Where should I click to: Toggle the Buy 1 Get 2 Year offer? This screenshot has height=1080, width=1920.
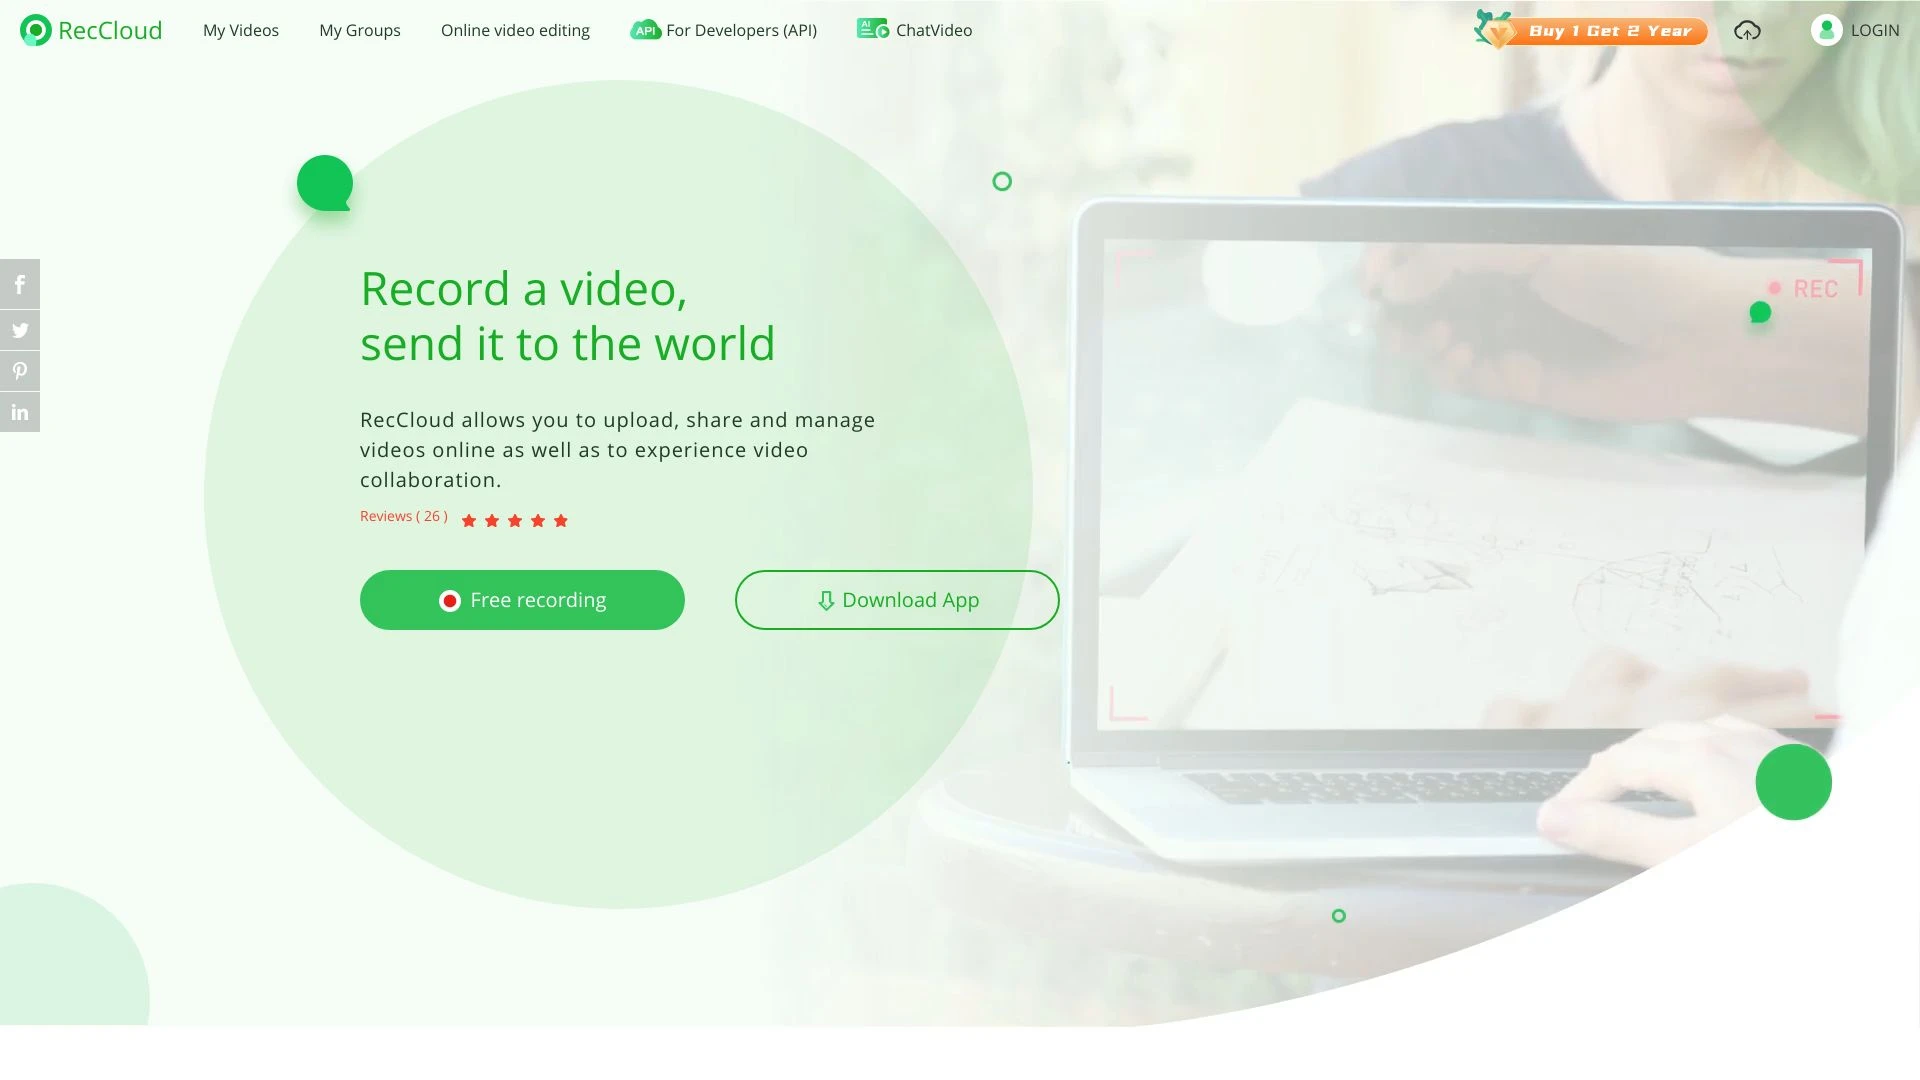tap(1588, 30)
